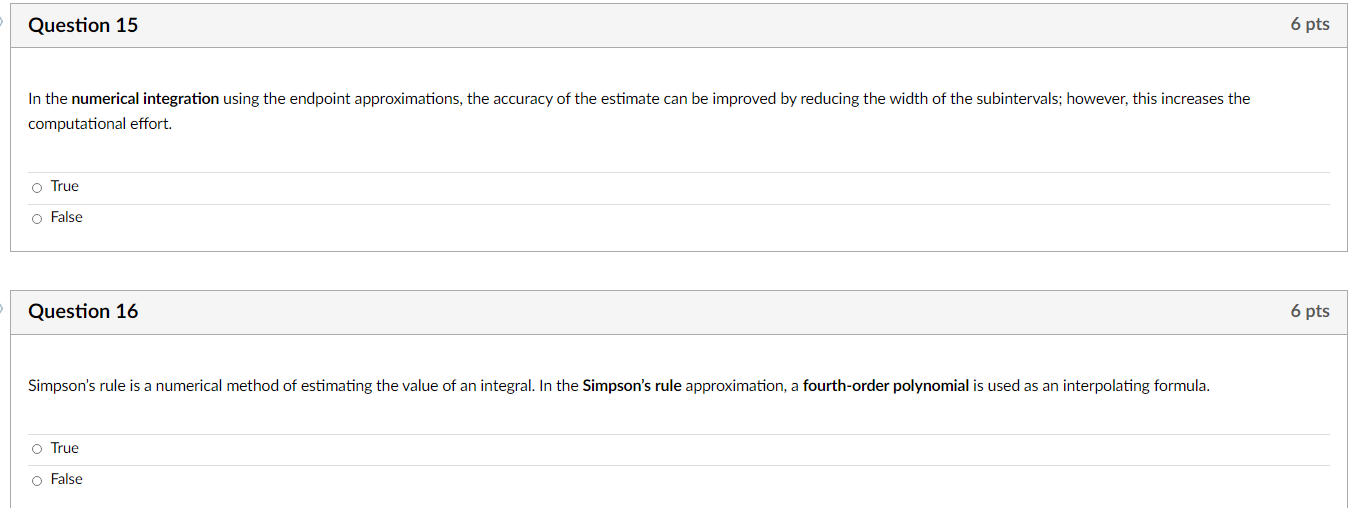Click the 'True' answer label under Question 16
1359x508 pixels.
coord(65,449)
